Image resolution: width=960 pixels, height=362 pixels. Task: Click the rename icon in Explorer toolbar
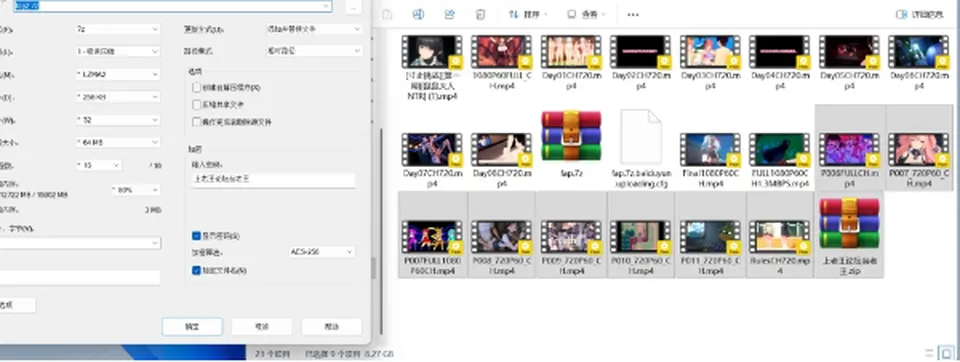click(x=418, y=14)
